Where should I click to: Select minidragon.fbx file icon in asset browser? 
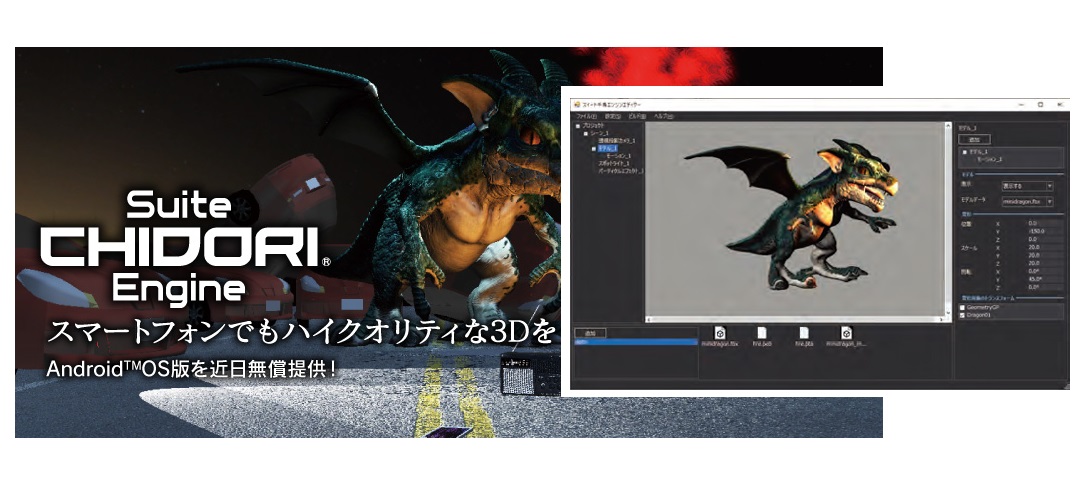719,332
